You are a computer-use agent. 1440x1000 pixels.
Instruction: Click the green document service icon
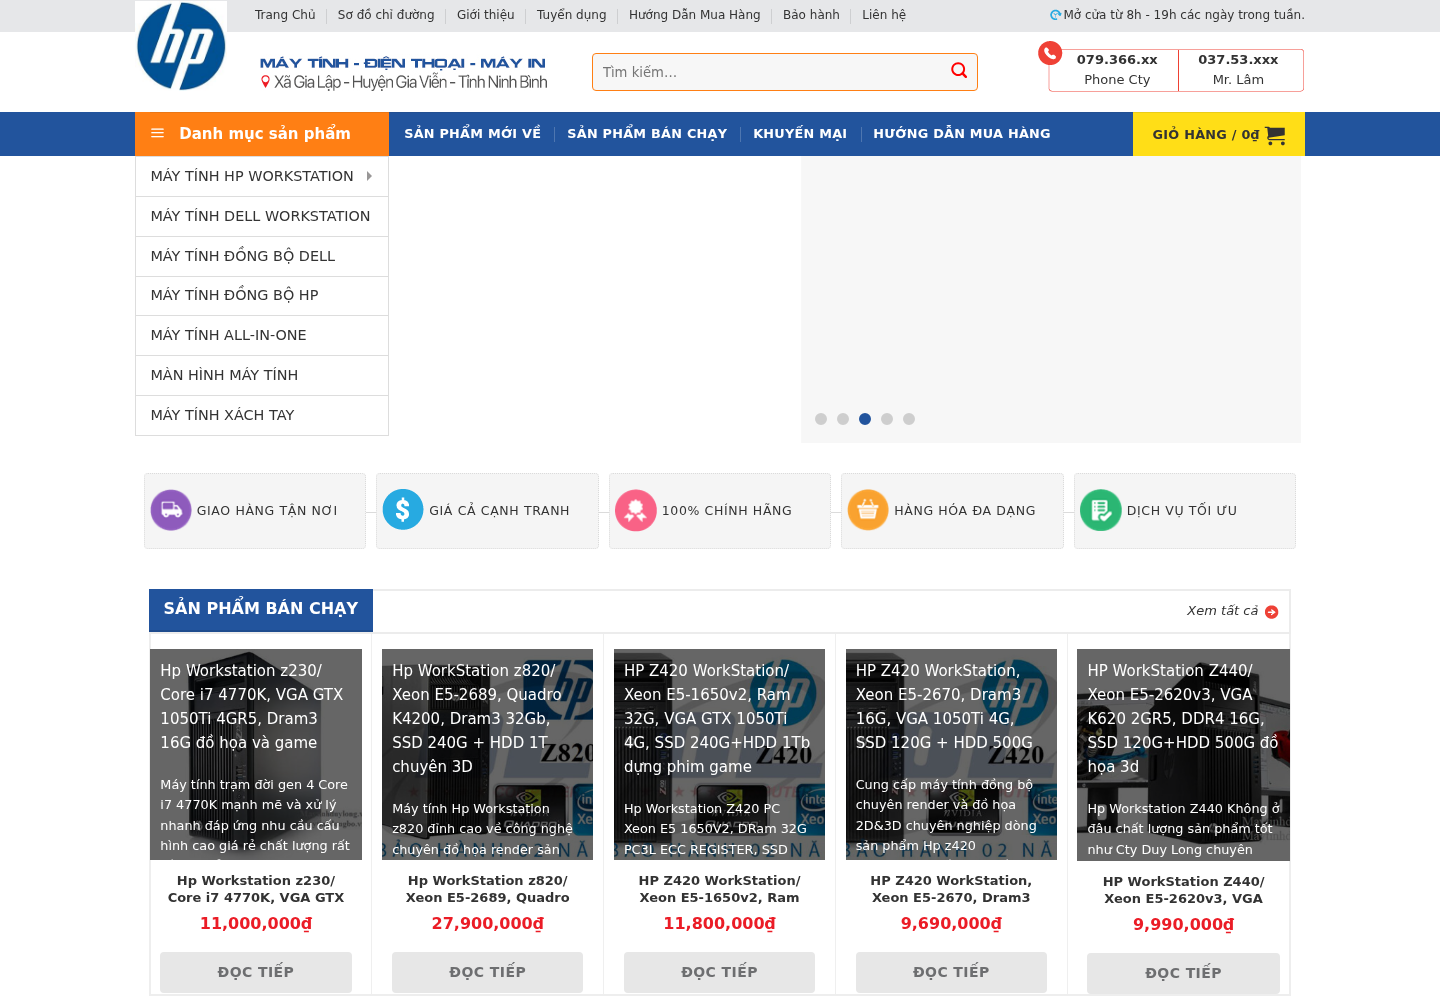[x=1101, y=510]
